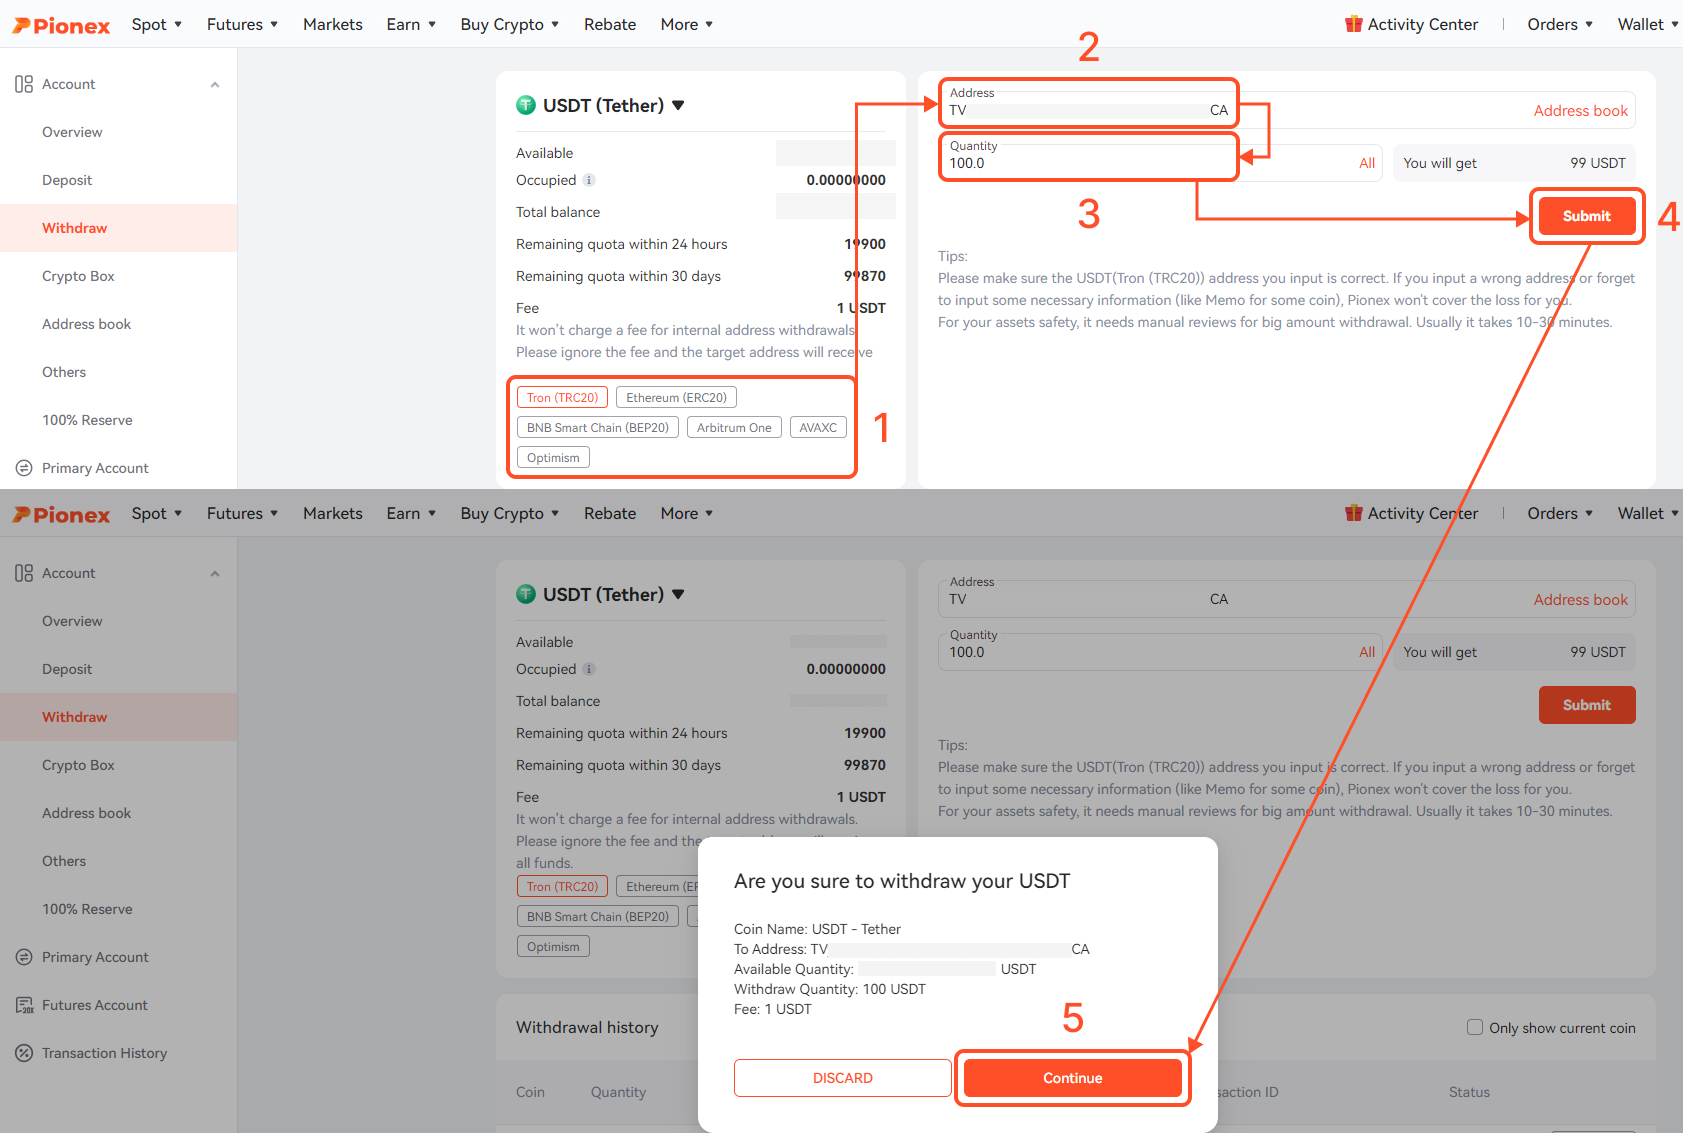Click the Primary Account icon in the lower sidebar
This screenshot has width=1683, height=1133.
pos(24,957)
